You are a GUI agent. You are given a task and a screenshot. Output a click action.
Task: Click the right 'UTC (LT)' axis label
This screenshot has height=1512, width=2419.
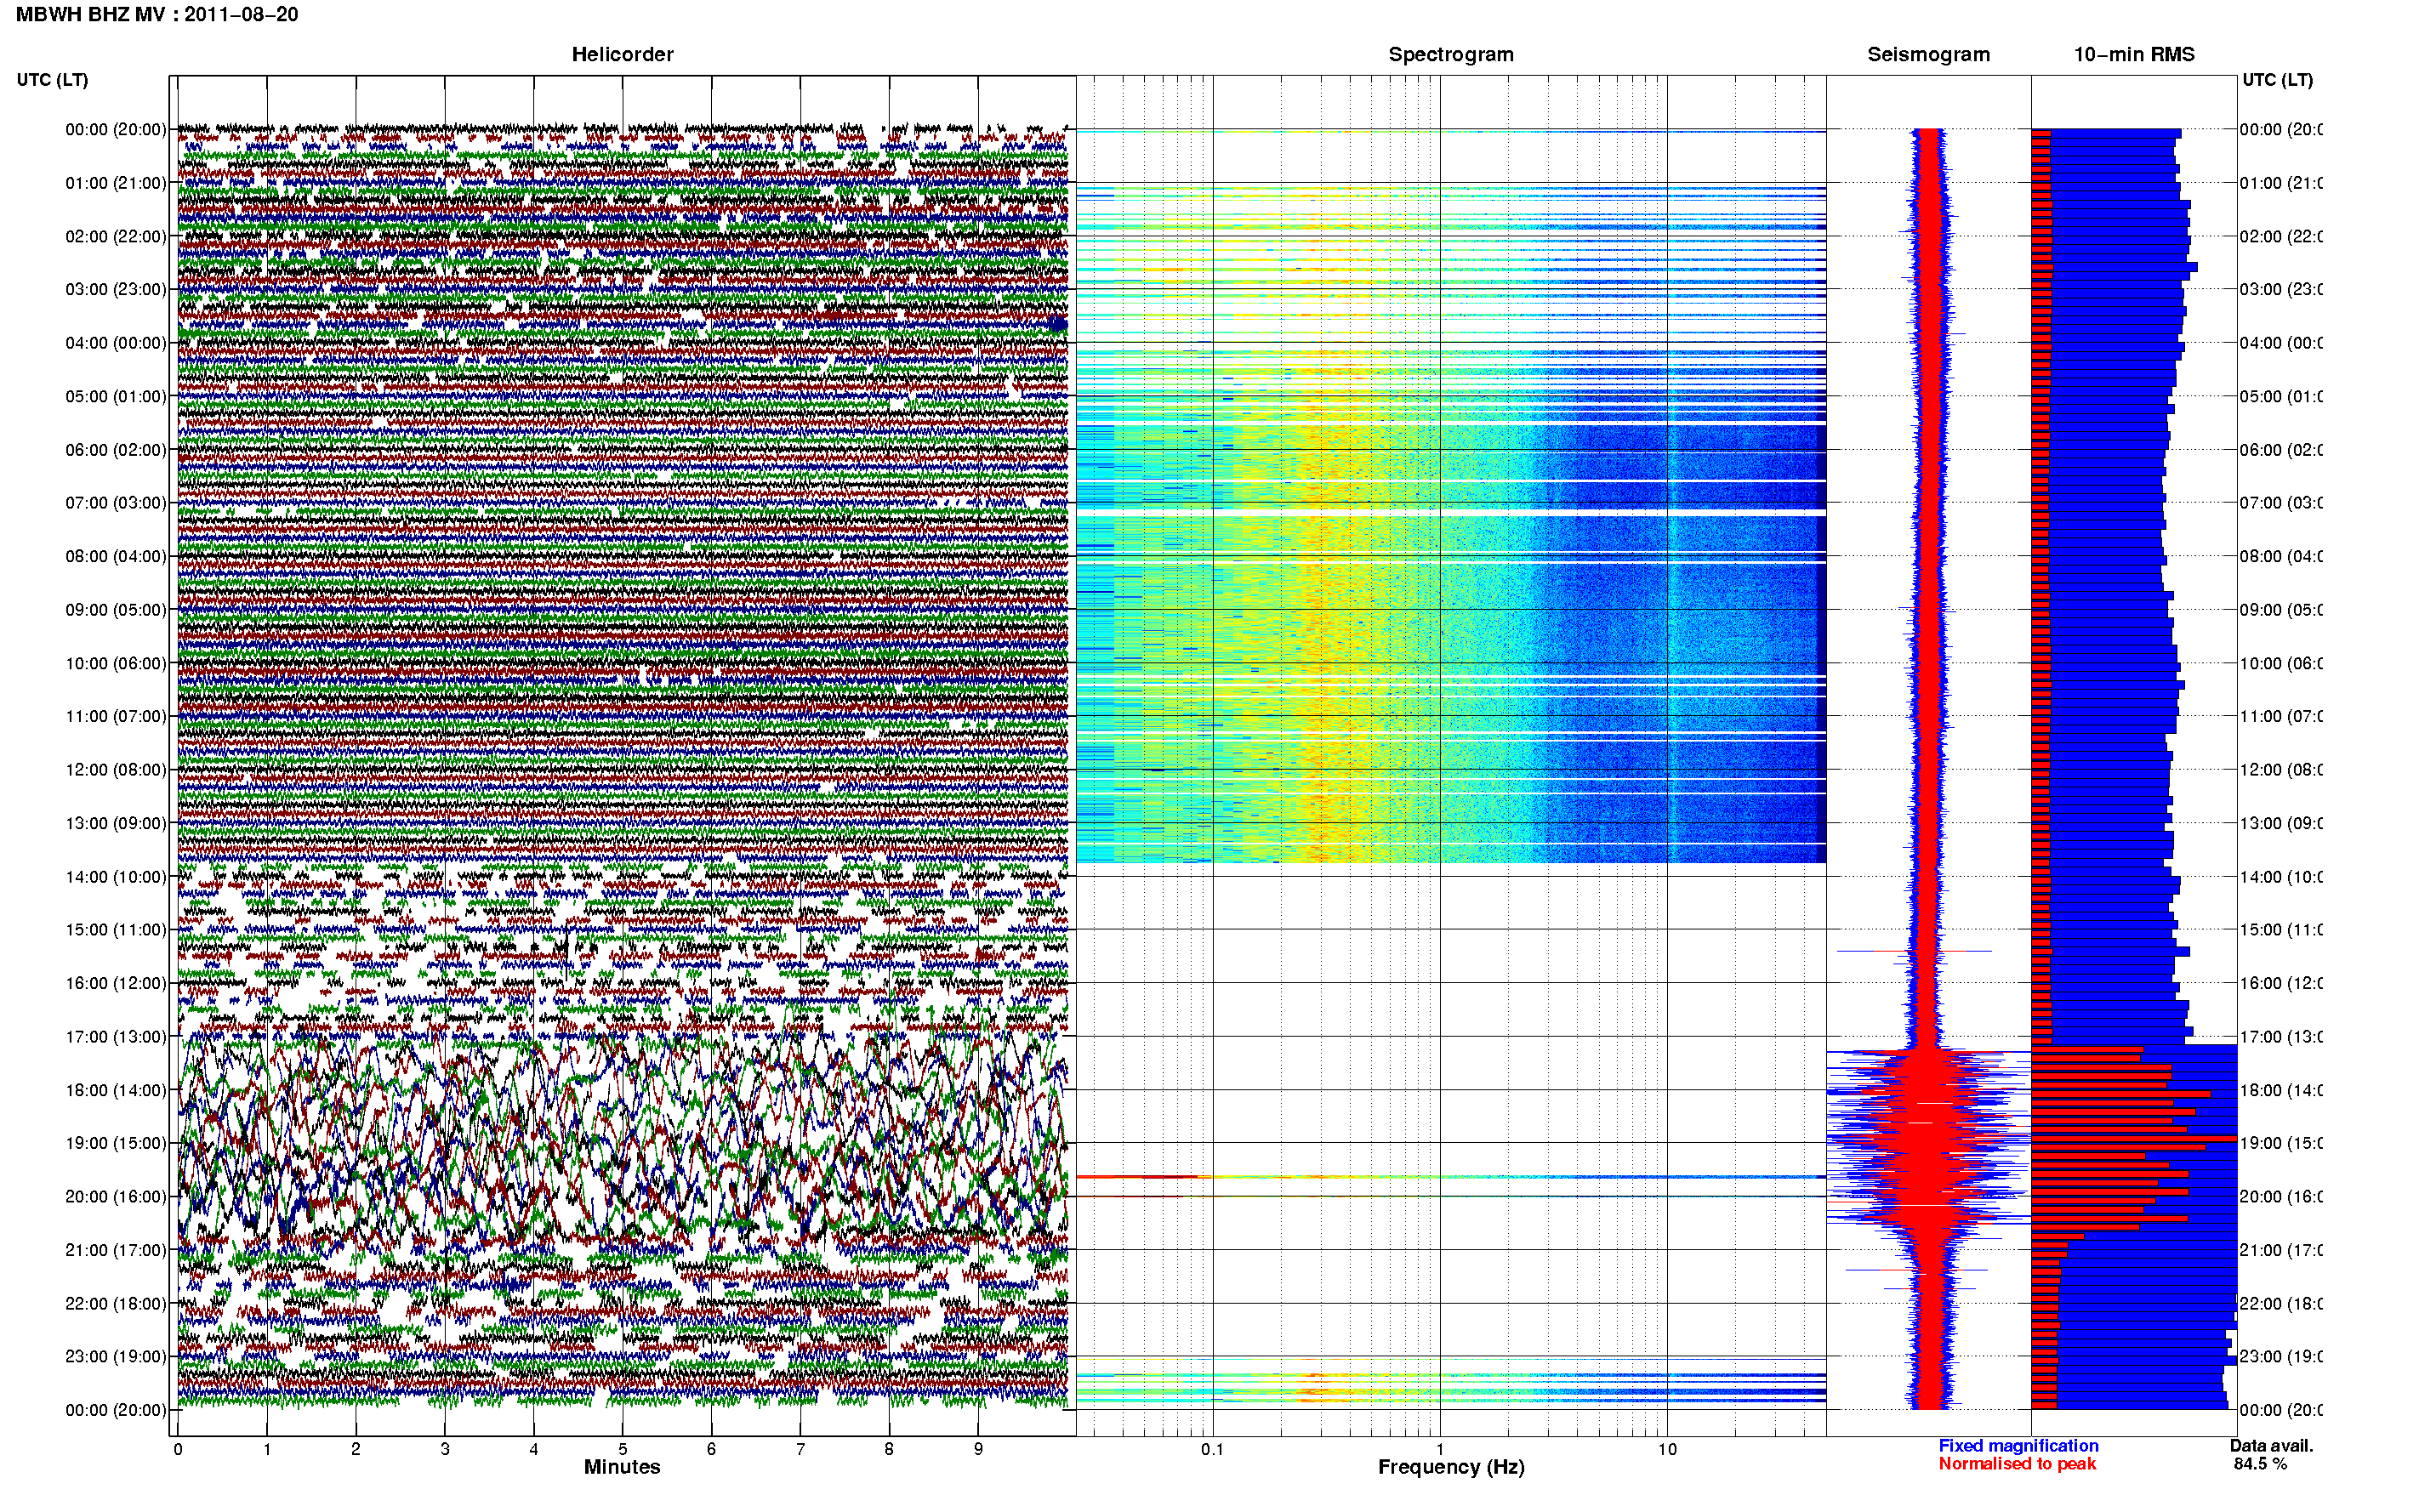click(x=2277, y=80)
